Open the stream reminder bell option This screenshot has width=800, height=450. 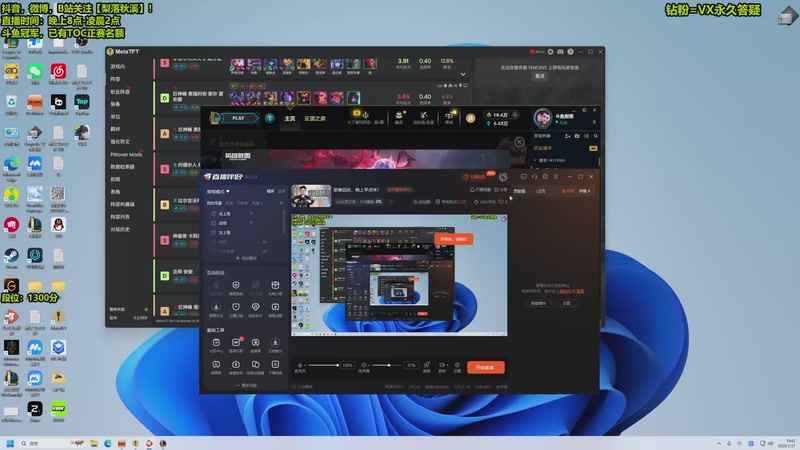[480, 190]
